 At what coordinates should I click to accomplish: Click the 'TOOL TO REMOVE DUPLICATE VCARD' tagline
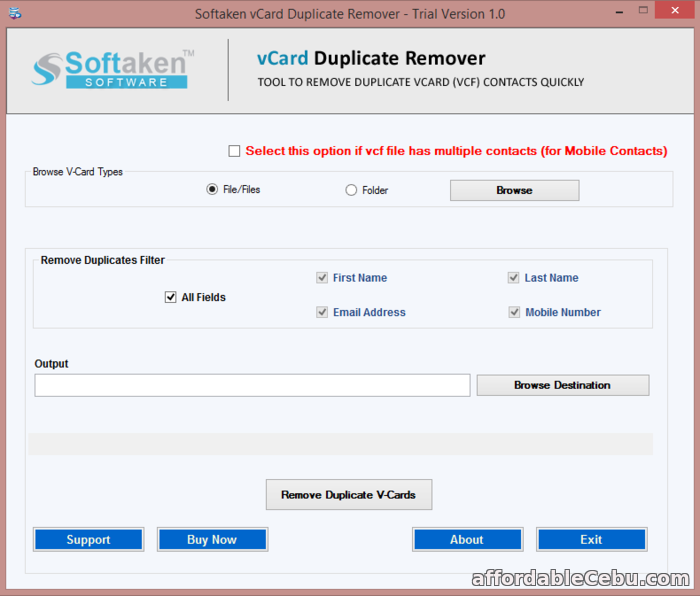pos(421,82)
